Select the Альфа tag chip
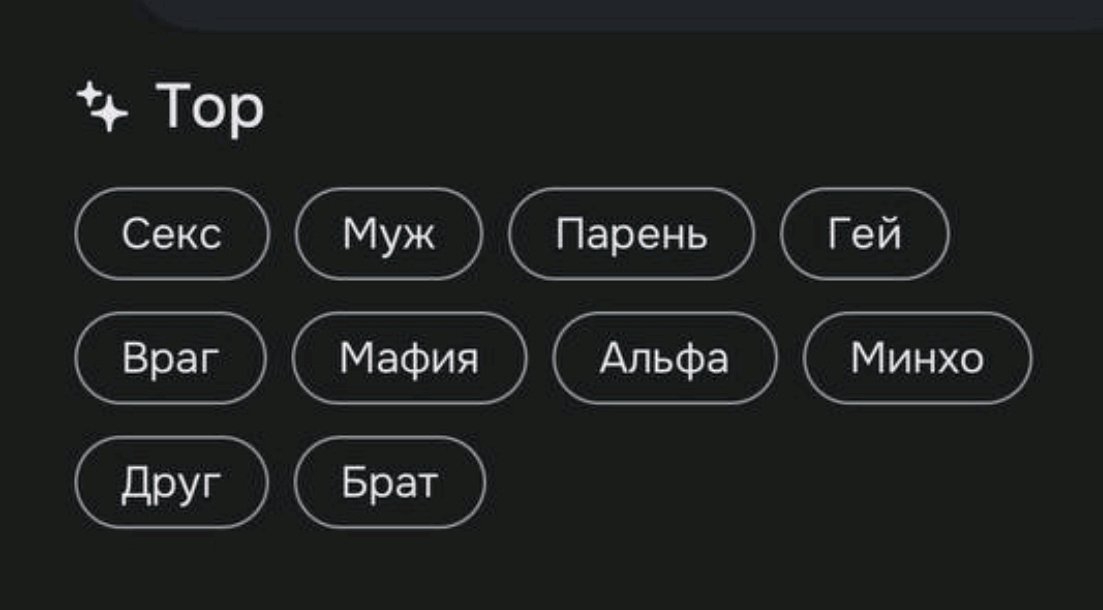The width and height of the screenshot is (1103, 610). pyautogui.click(x=665, y=357)
